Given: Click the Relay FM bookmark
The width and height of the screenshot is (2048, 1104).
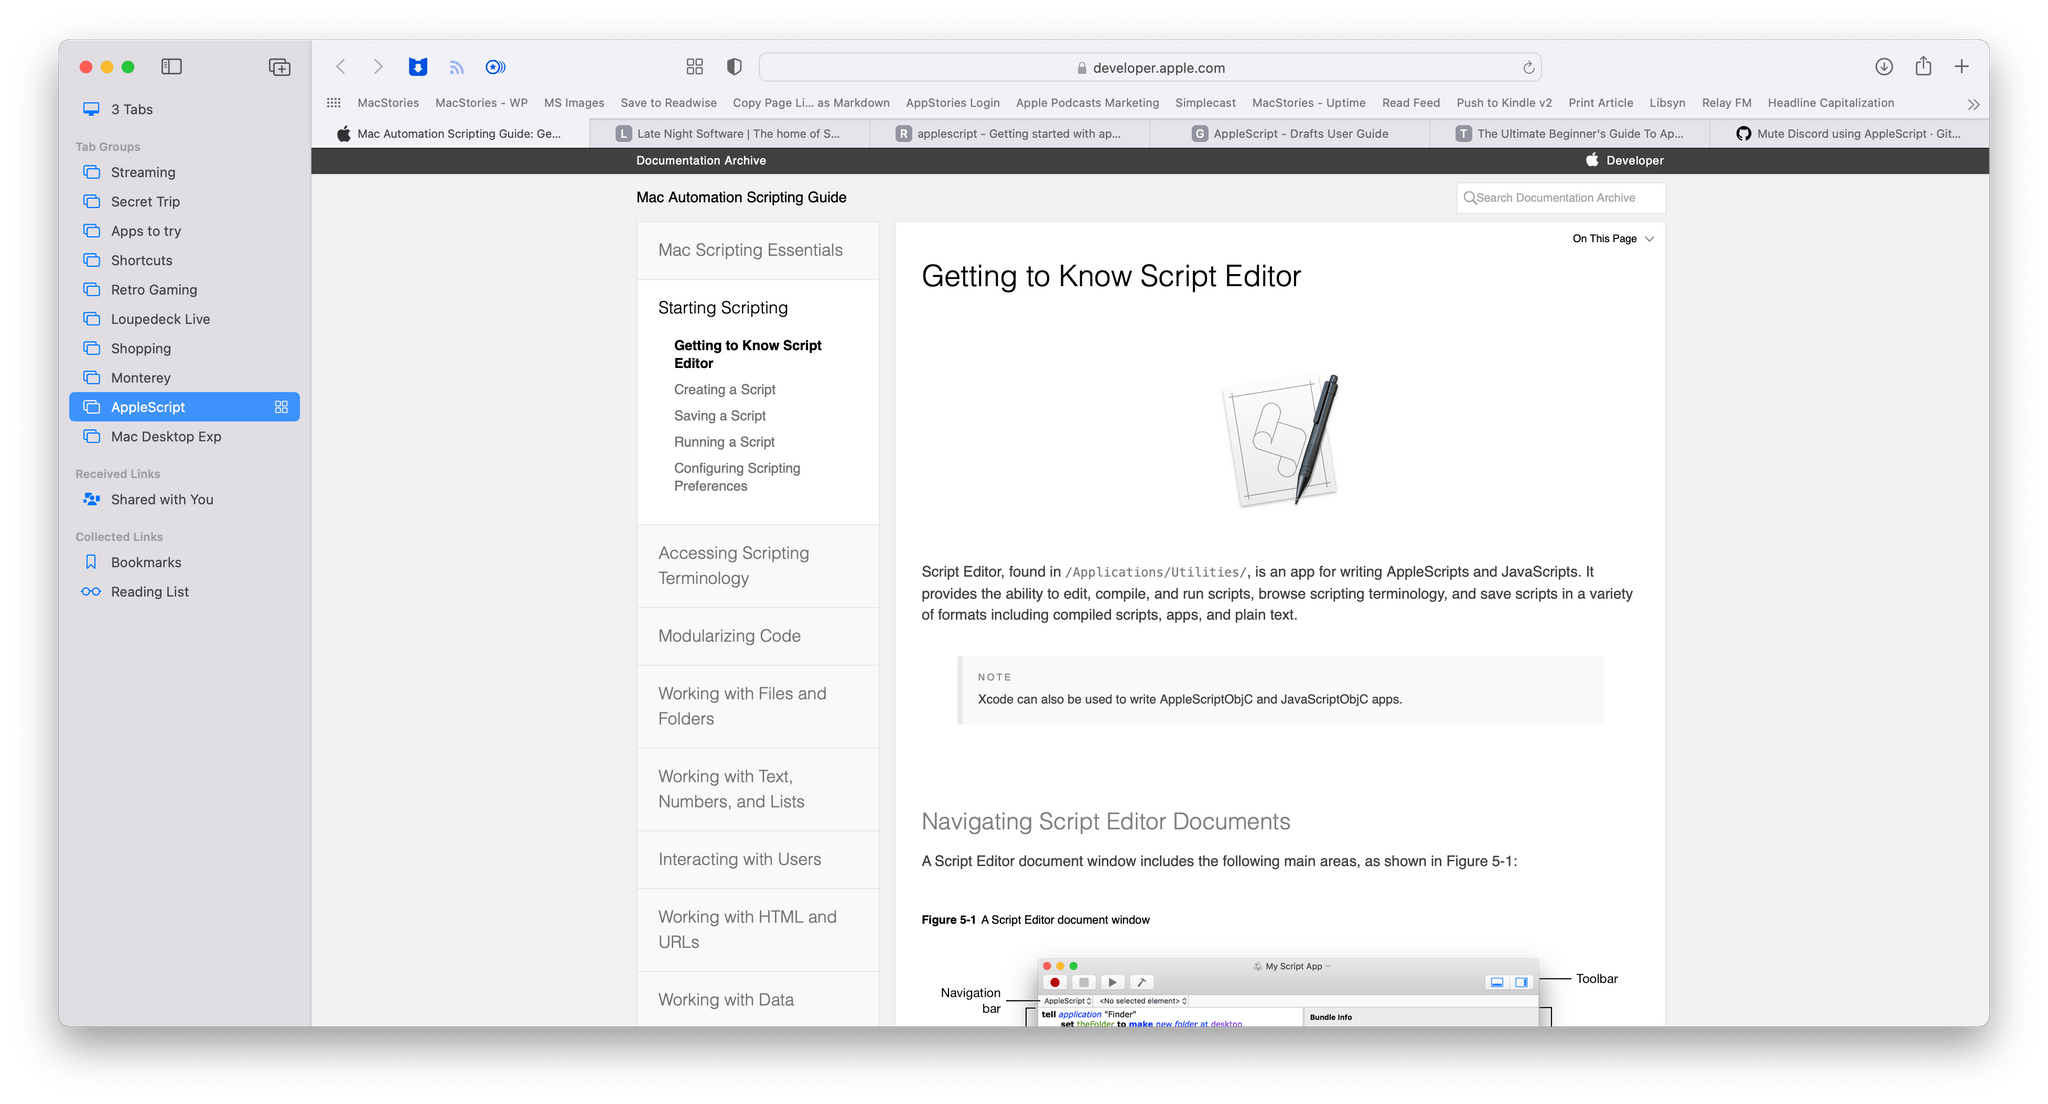Looking at the screenshot, I should point(1726,103).
